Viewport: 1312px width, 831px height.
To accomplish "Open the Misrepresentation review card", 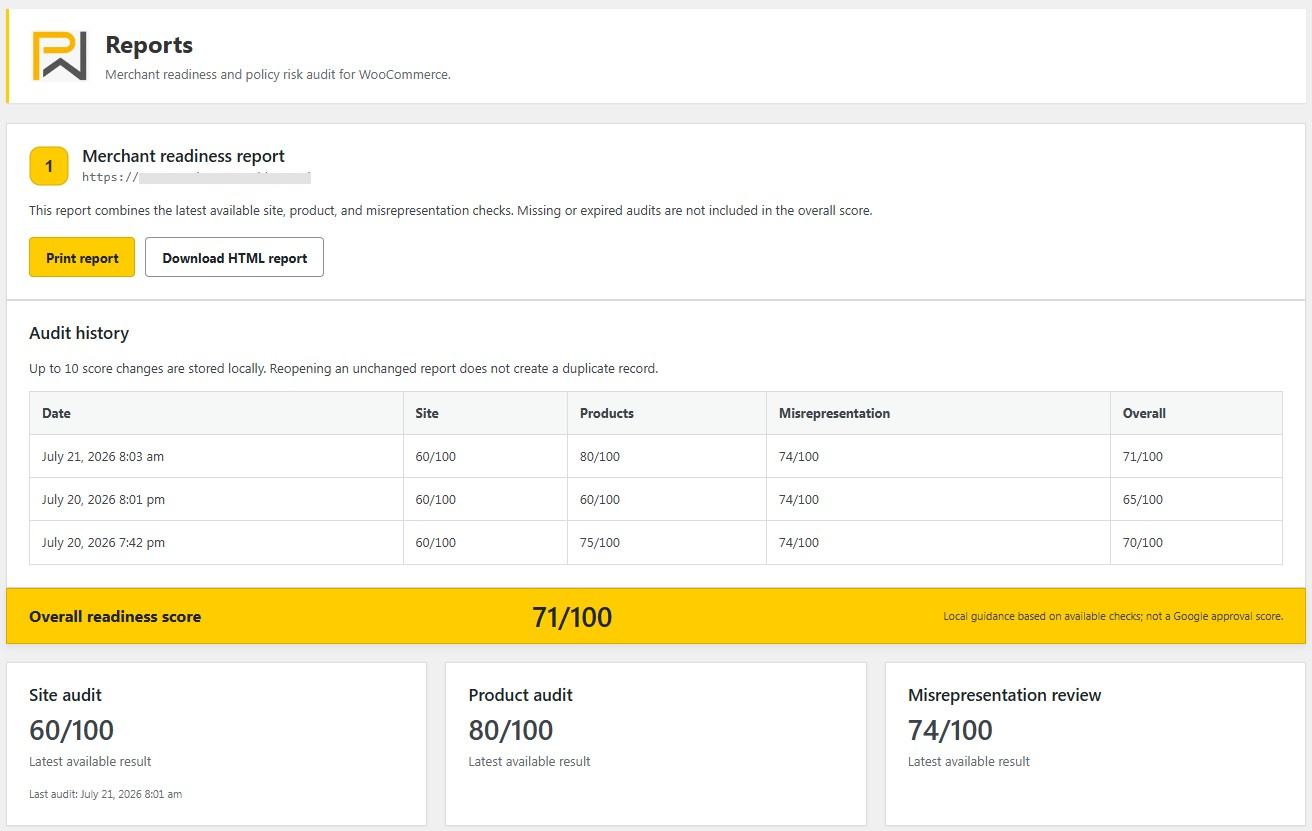I will pos(1095,744).
